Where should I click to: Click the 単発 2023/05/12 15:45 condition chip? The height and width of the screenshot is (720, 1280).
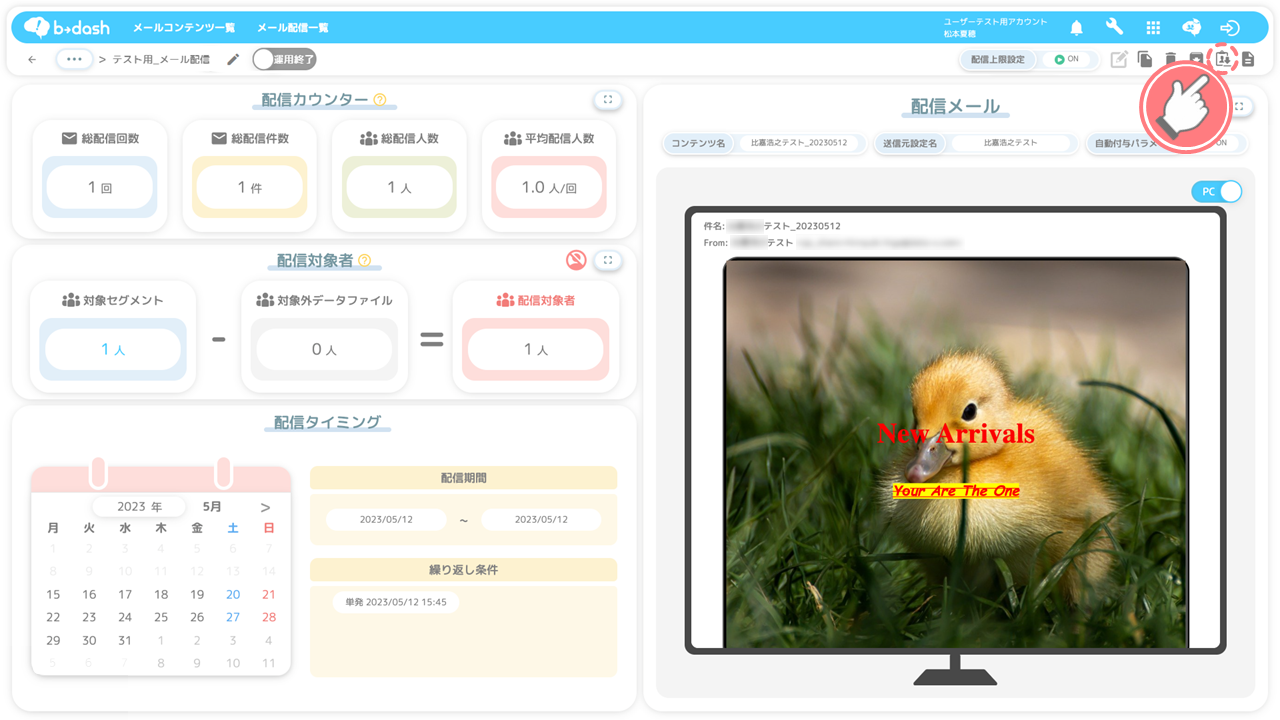click(396, 602)
